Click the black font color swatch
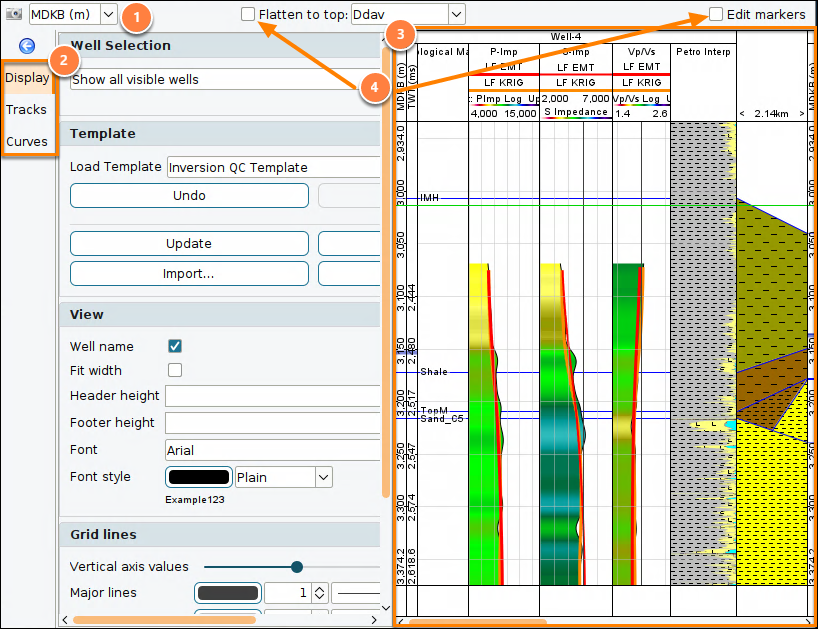This screenshot has height=629, width=818. point(199,477)
